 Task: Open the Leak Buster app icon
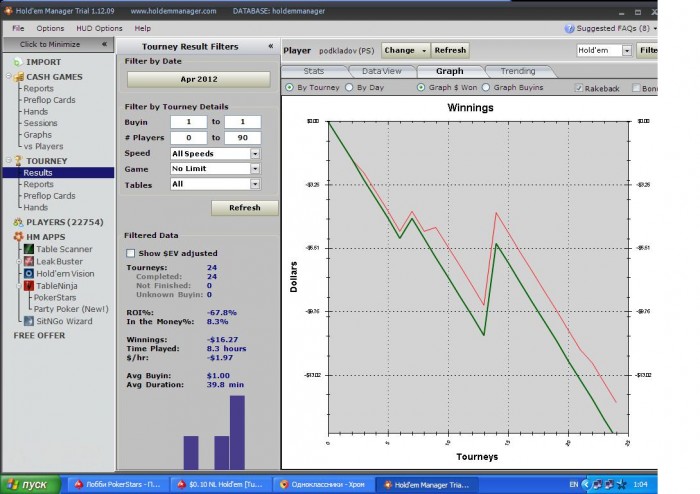pos(29,262)
